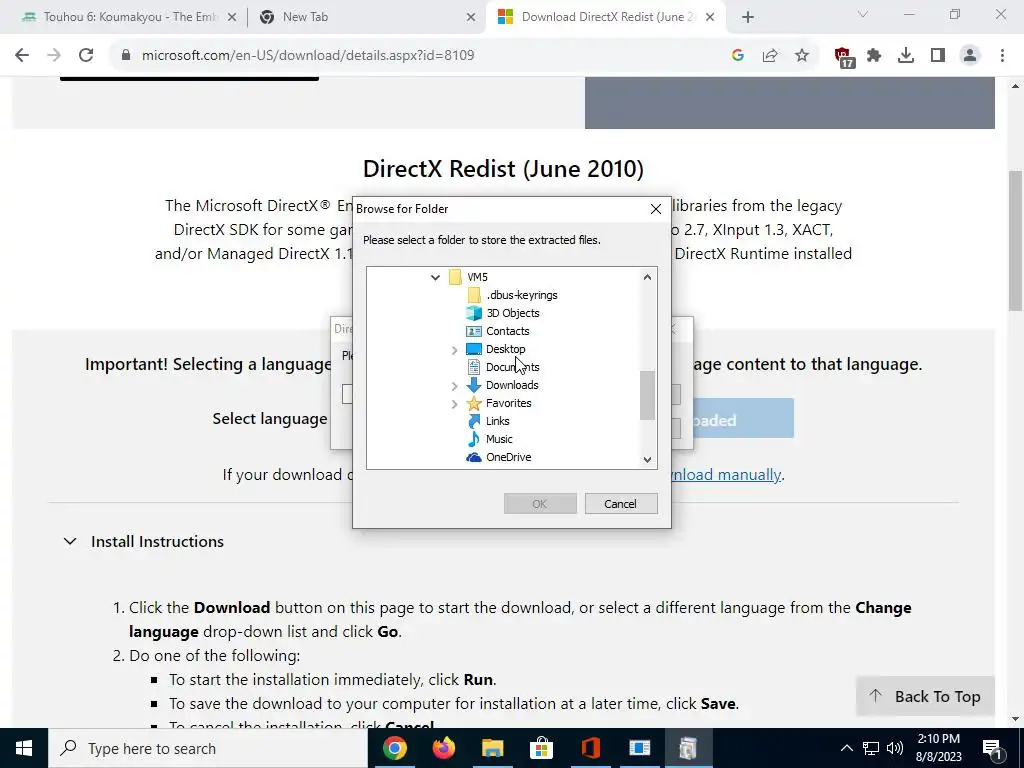
Task: Select the Music folder
Action: click(x=499, y=439)
